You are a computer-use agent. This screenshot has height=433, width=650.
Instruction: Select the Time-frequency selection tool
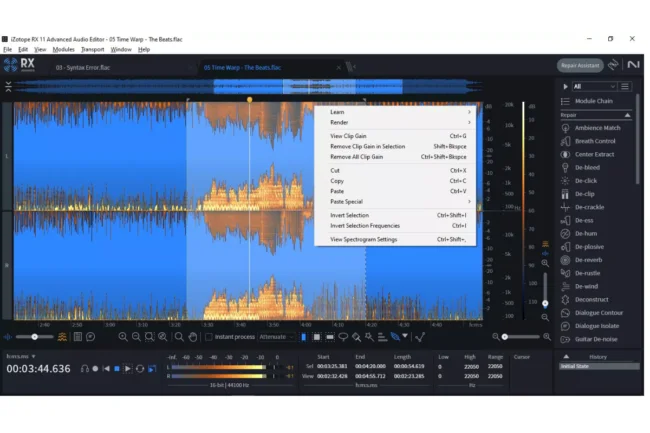(317, 337)
